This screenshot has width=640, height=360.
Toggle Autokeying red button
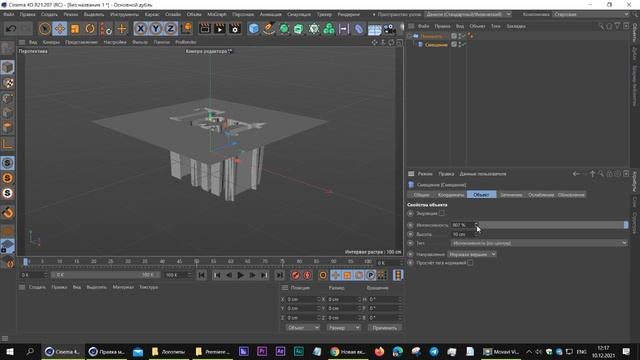coord(307,275)
